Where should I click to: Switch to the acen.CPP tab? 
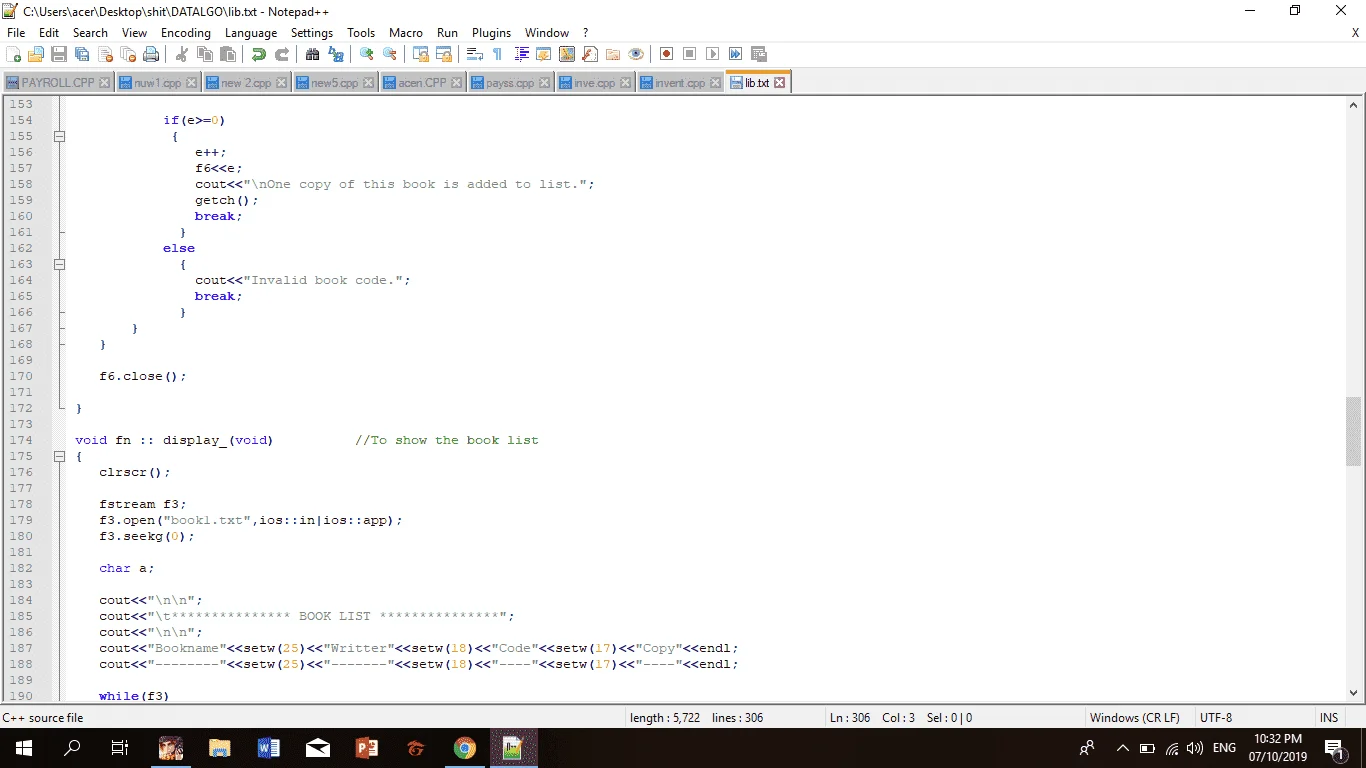click(423, 83)
